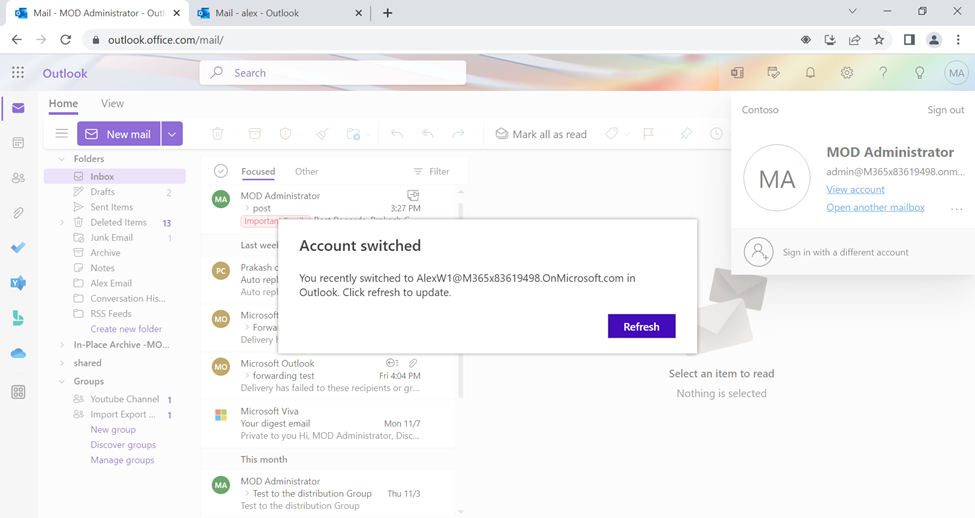This screenshot has width=975, height=518.
Task: Select the Focused inbox tab
Action: 258,171
